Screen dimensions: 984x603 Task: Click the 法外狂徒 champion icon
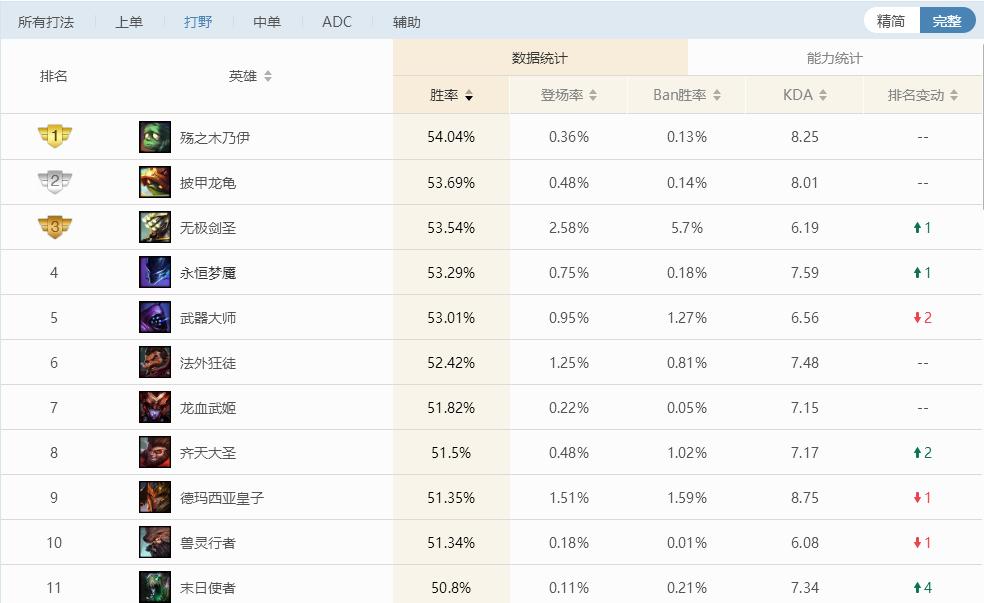tap(154, 362)
